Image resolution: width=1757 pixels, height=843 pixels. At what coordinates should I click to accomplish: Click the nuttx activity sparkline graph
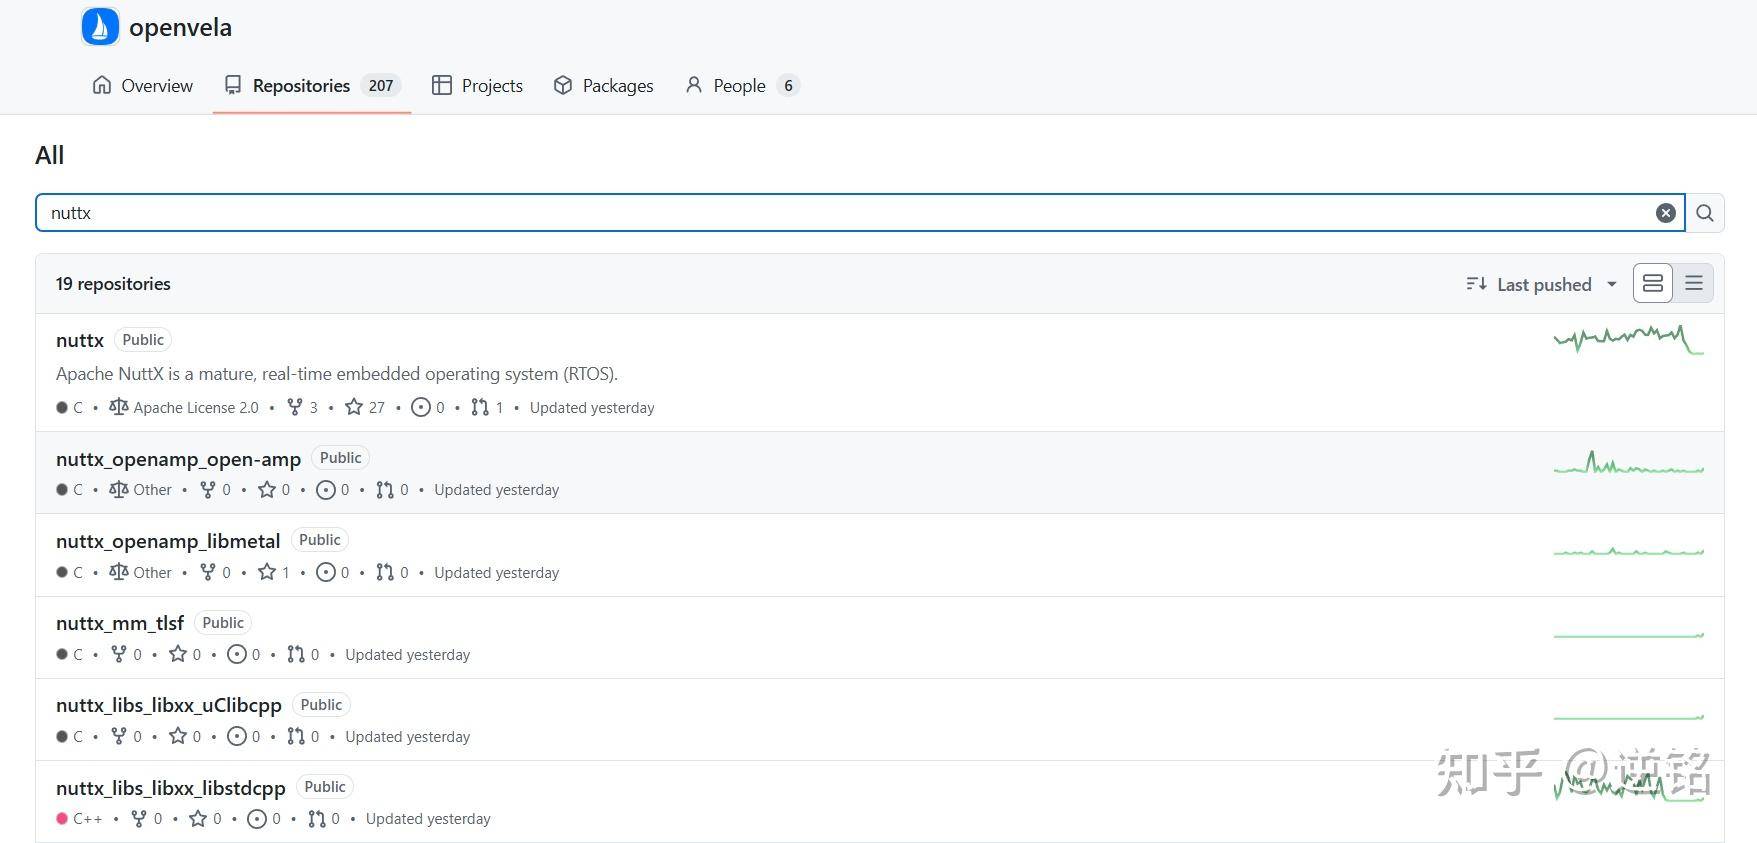tap(1628, 339)
